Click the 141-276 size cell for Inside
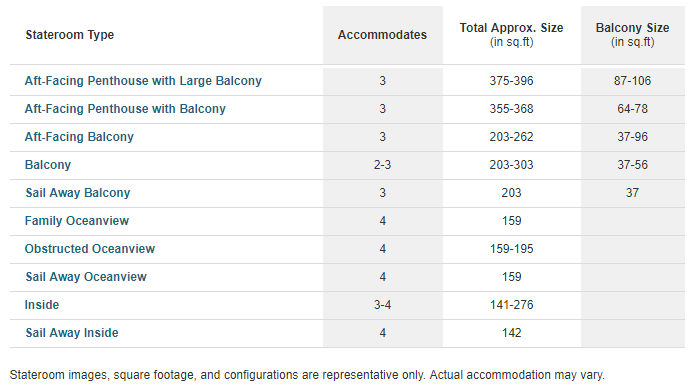The image size is (691, 391). tap(512, 305)
